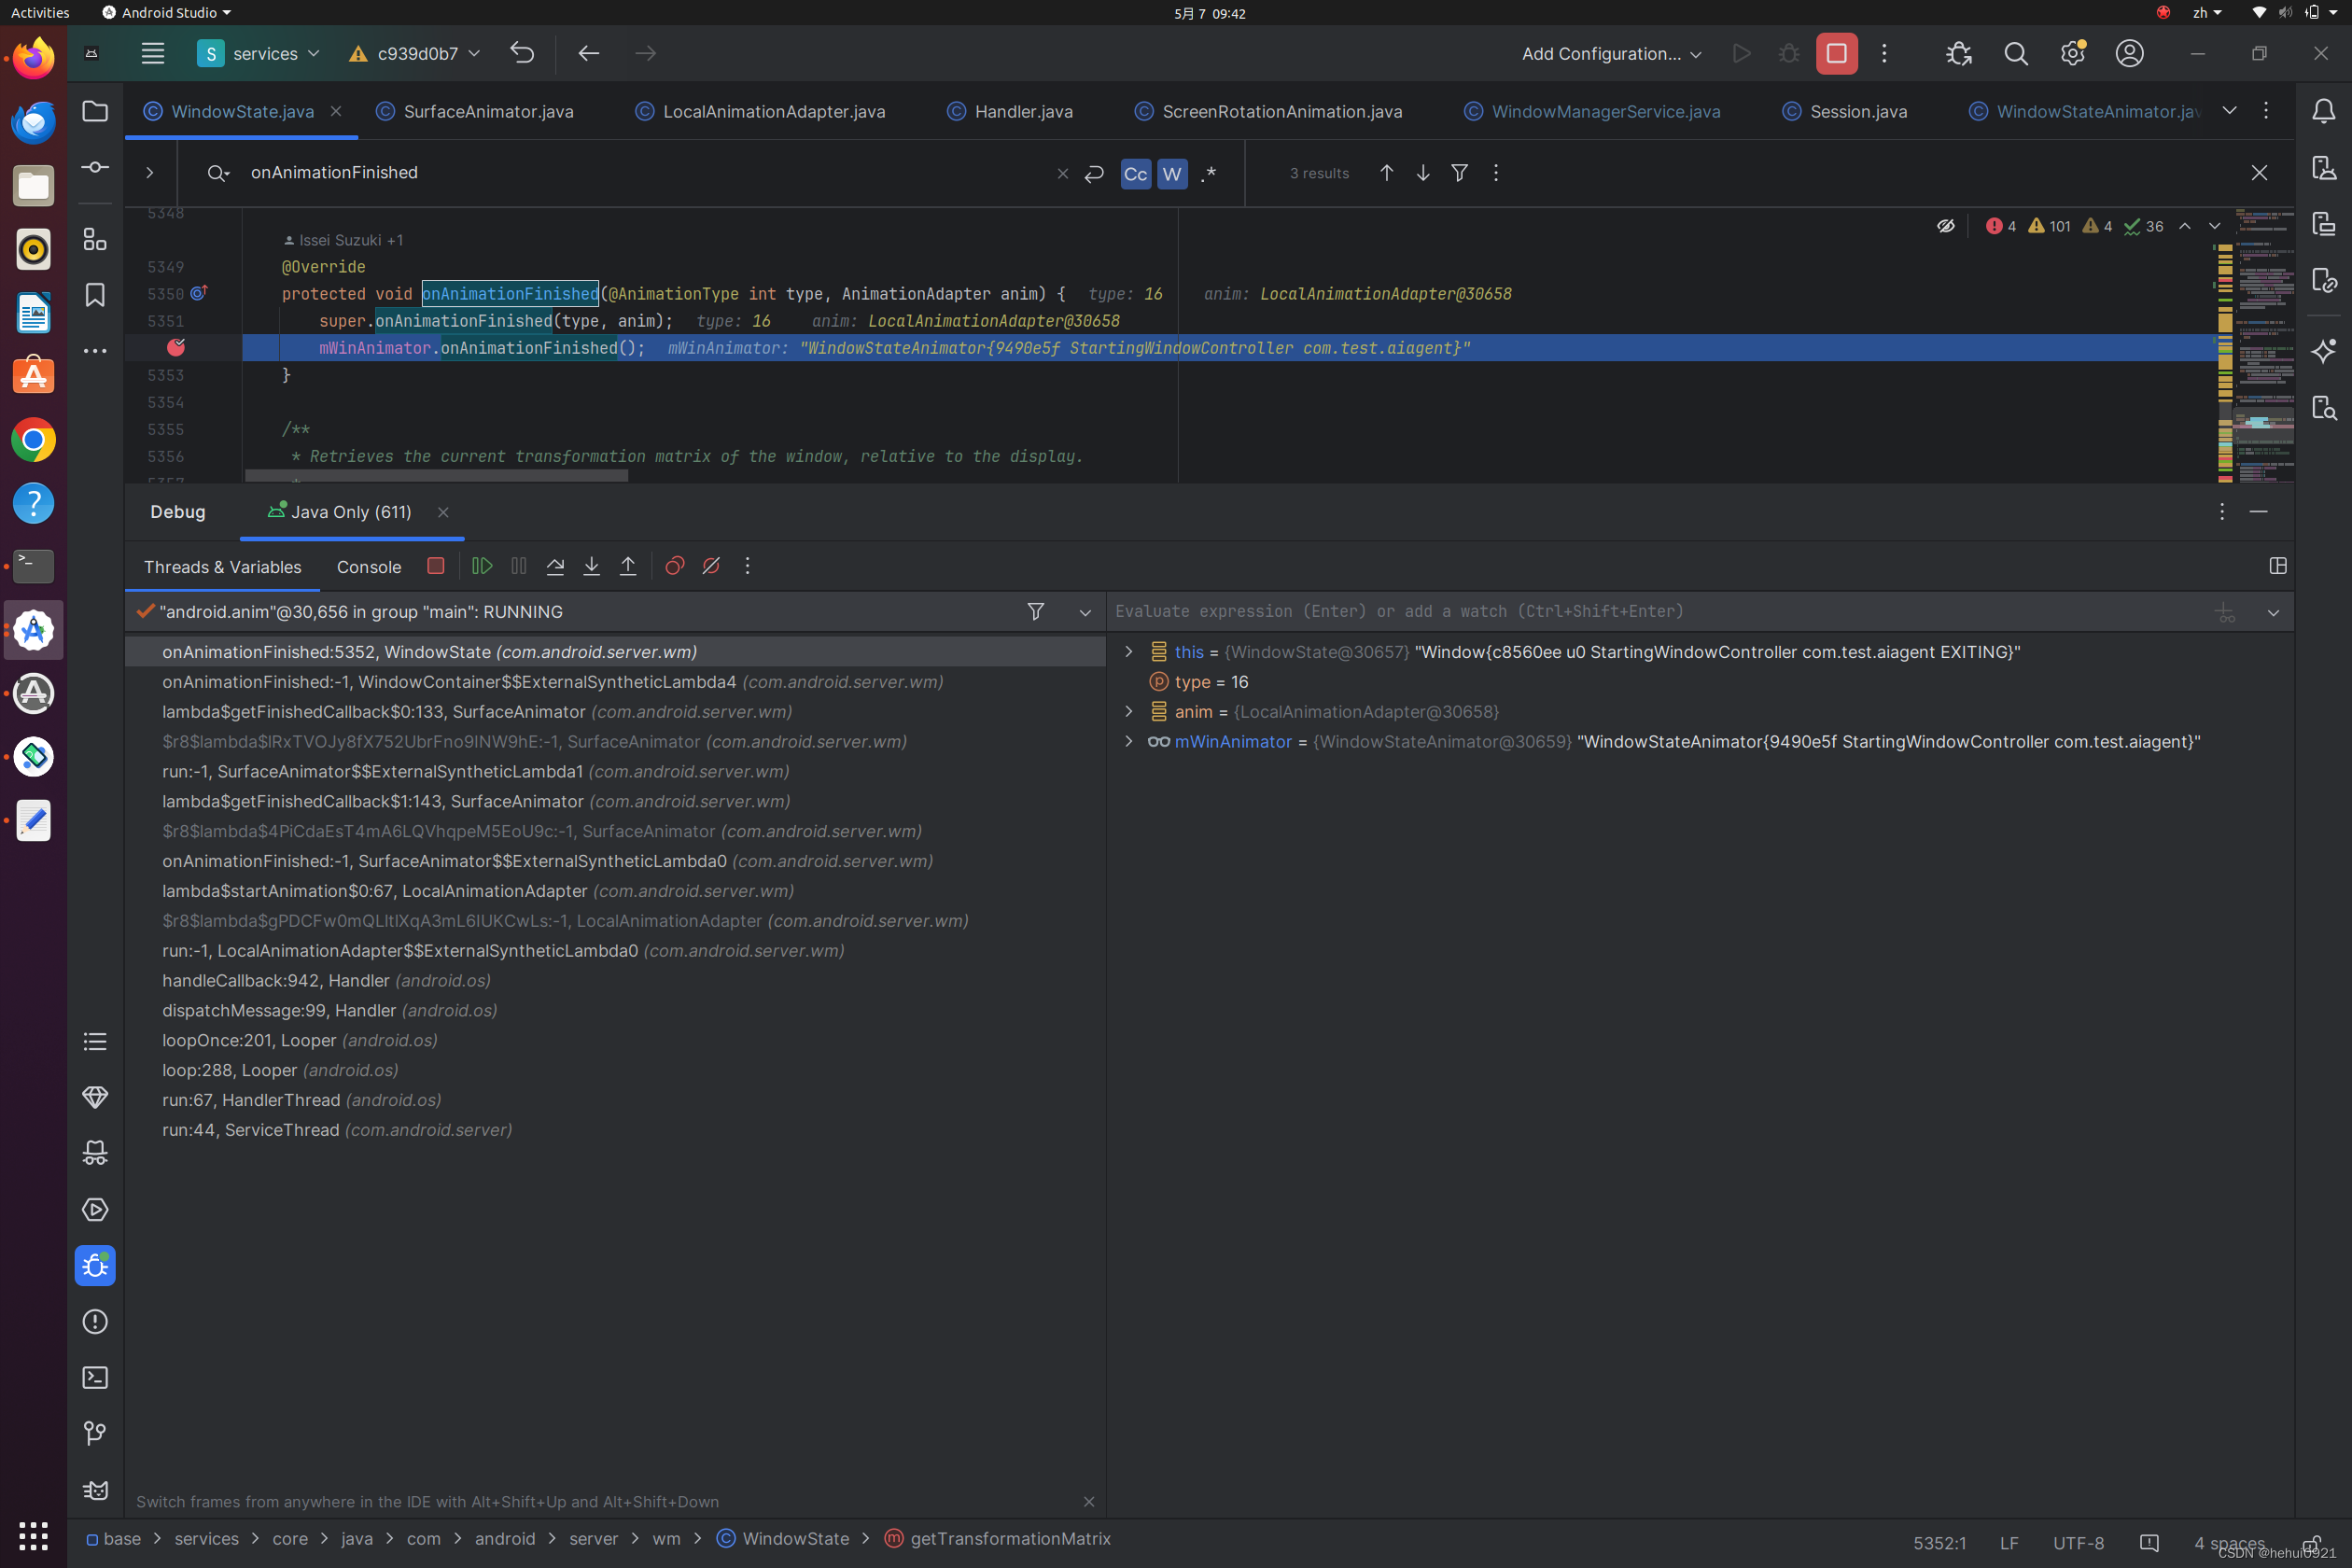Open View Breakpoints icon
Screen dimensions: 2352x1568
point(675,566)
